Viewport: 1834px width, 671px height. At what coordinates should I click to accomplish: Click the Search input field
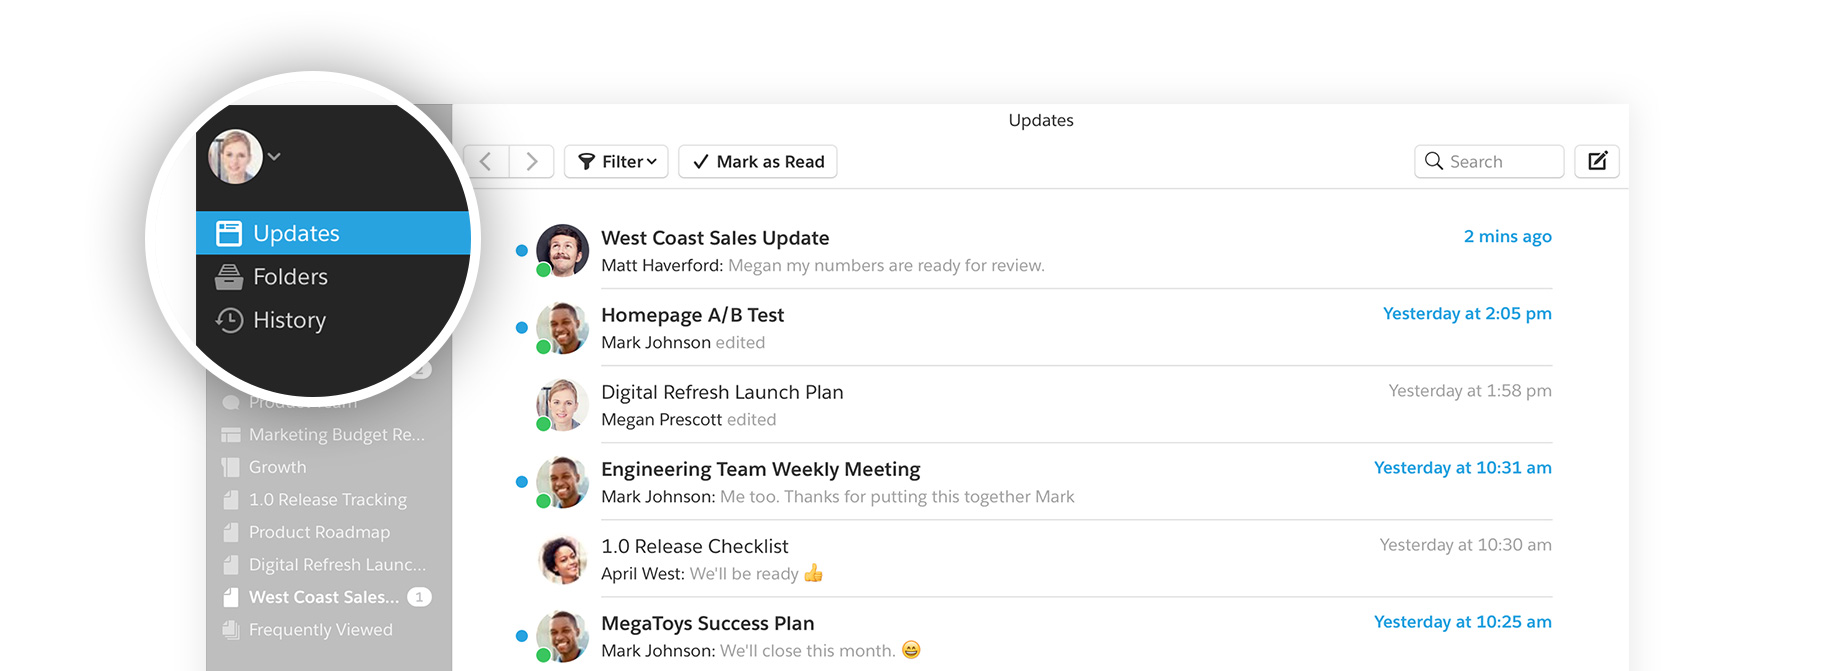[1490, 161]
